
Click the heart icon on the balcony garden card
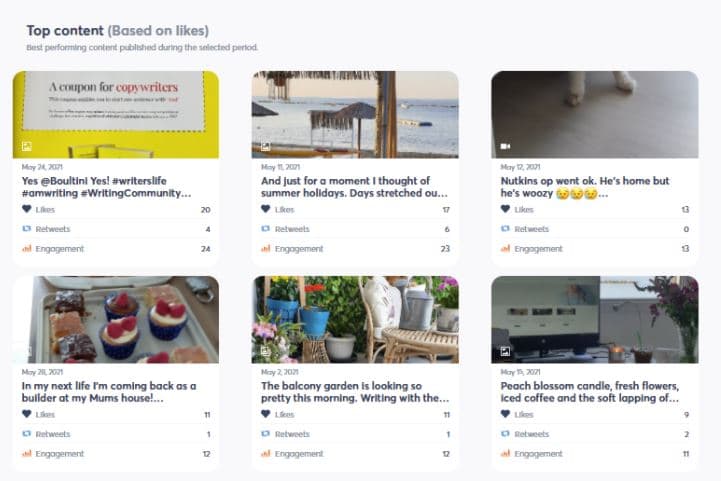click(266, 414)
